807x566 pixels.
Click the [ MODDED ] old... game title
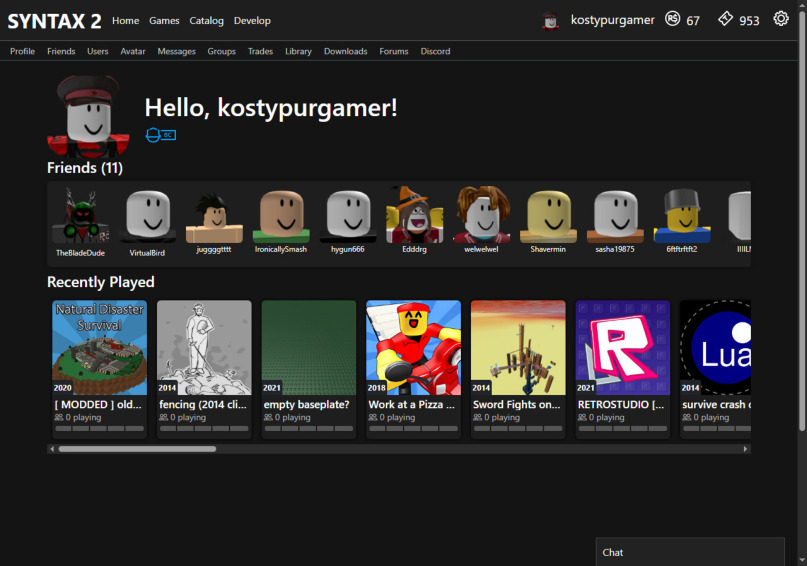coord(98,404)
